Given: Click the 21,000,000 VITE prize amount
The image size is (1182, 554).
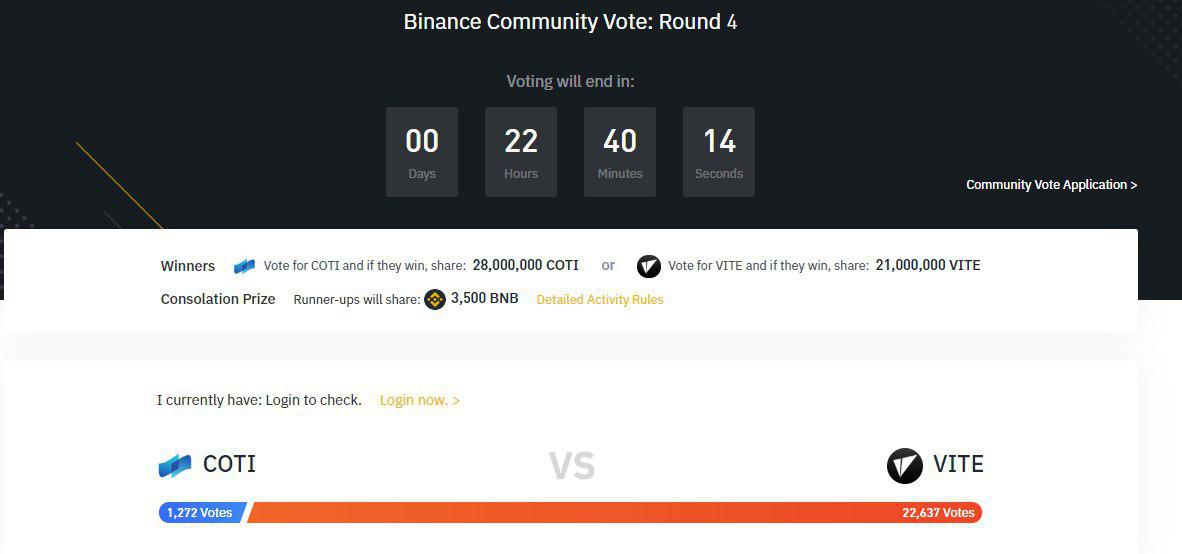Looking at the screenshot, I should 928,266.
